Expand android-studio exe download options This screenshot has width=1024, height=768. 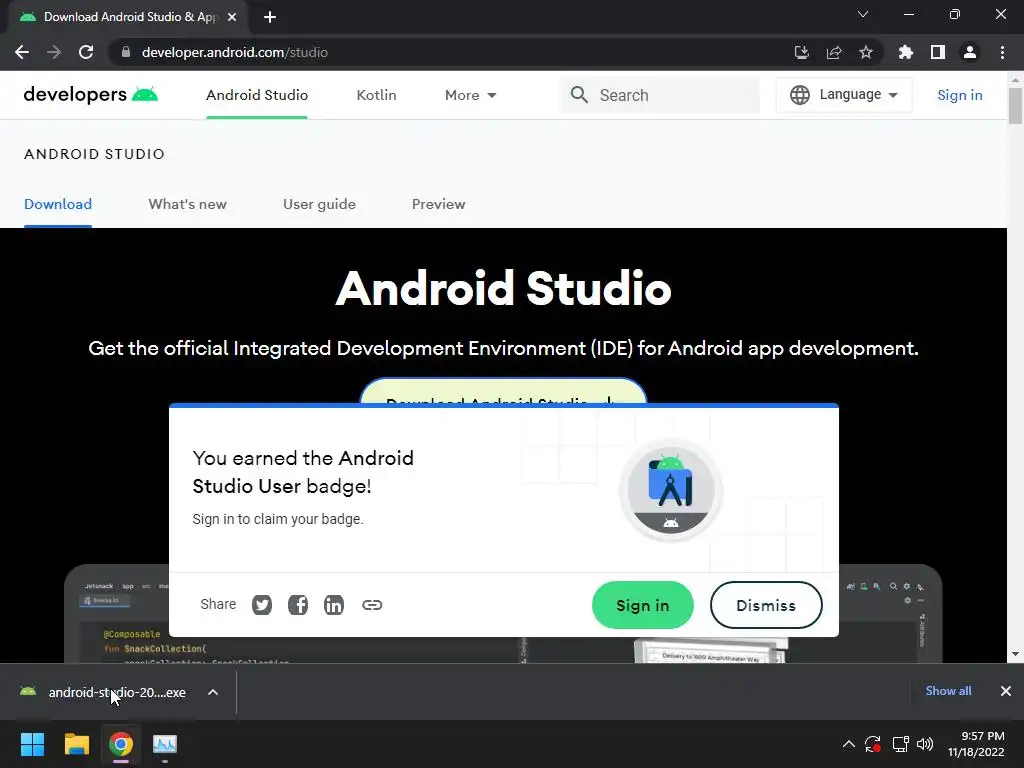[x=213, y=692]
